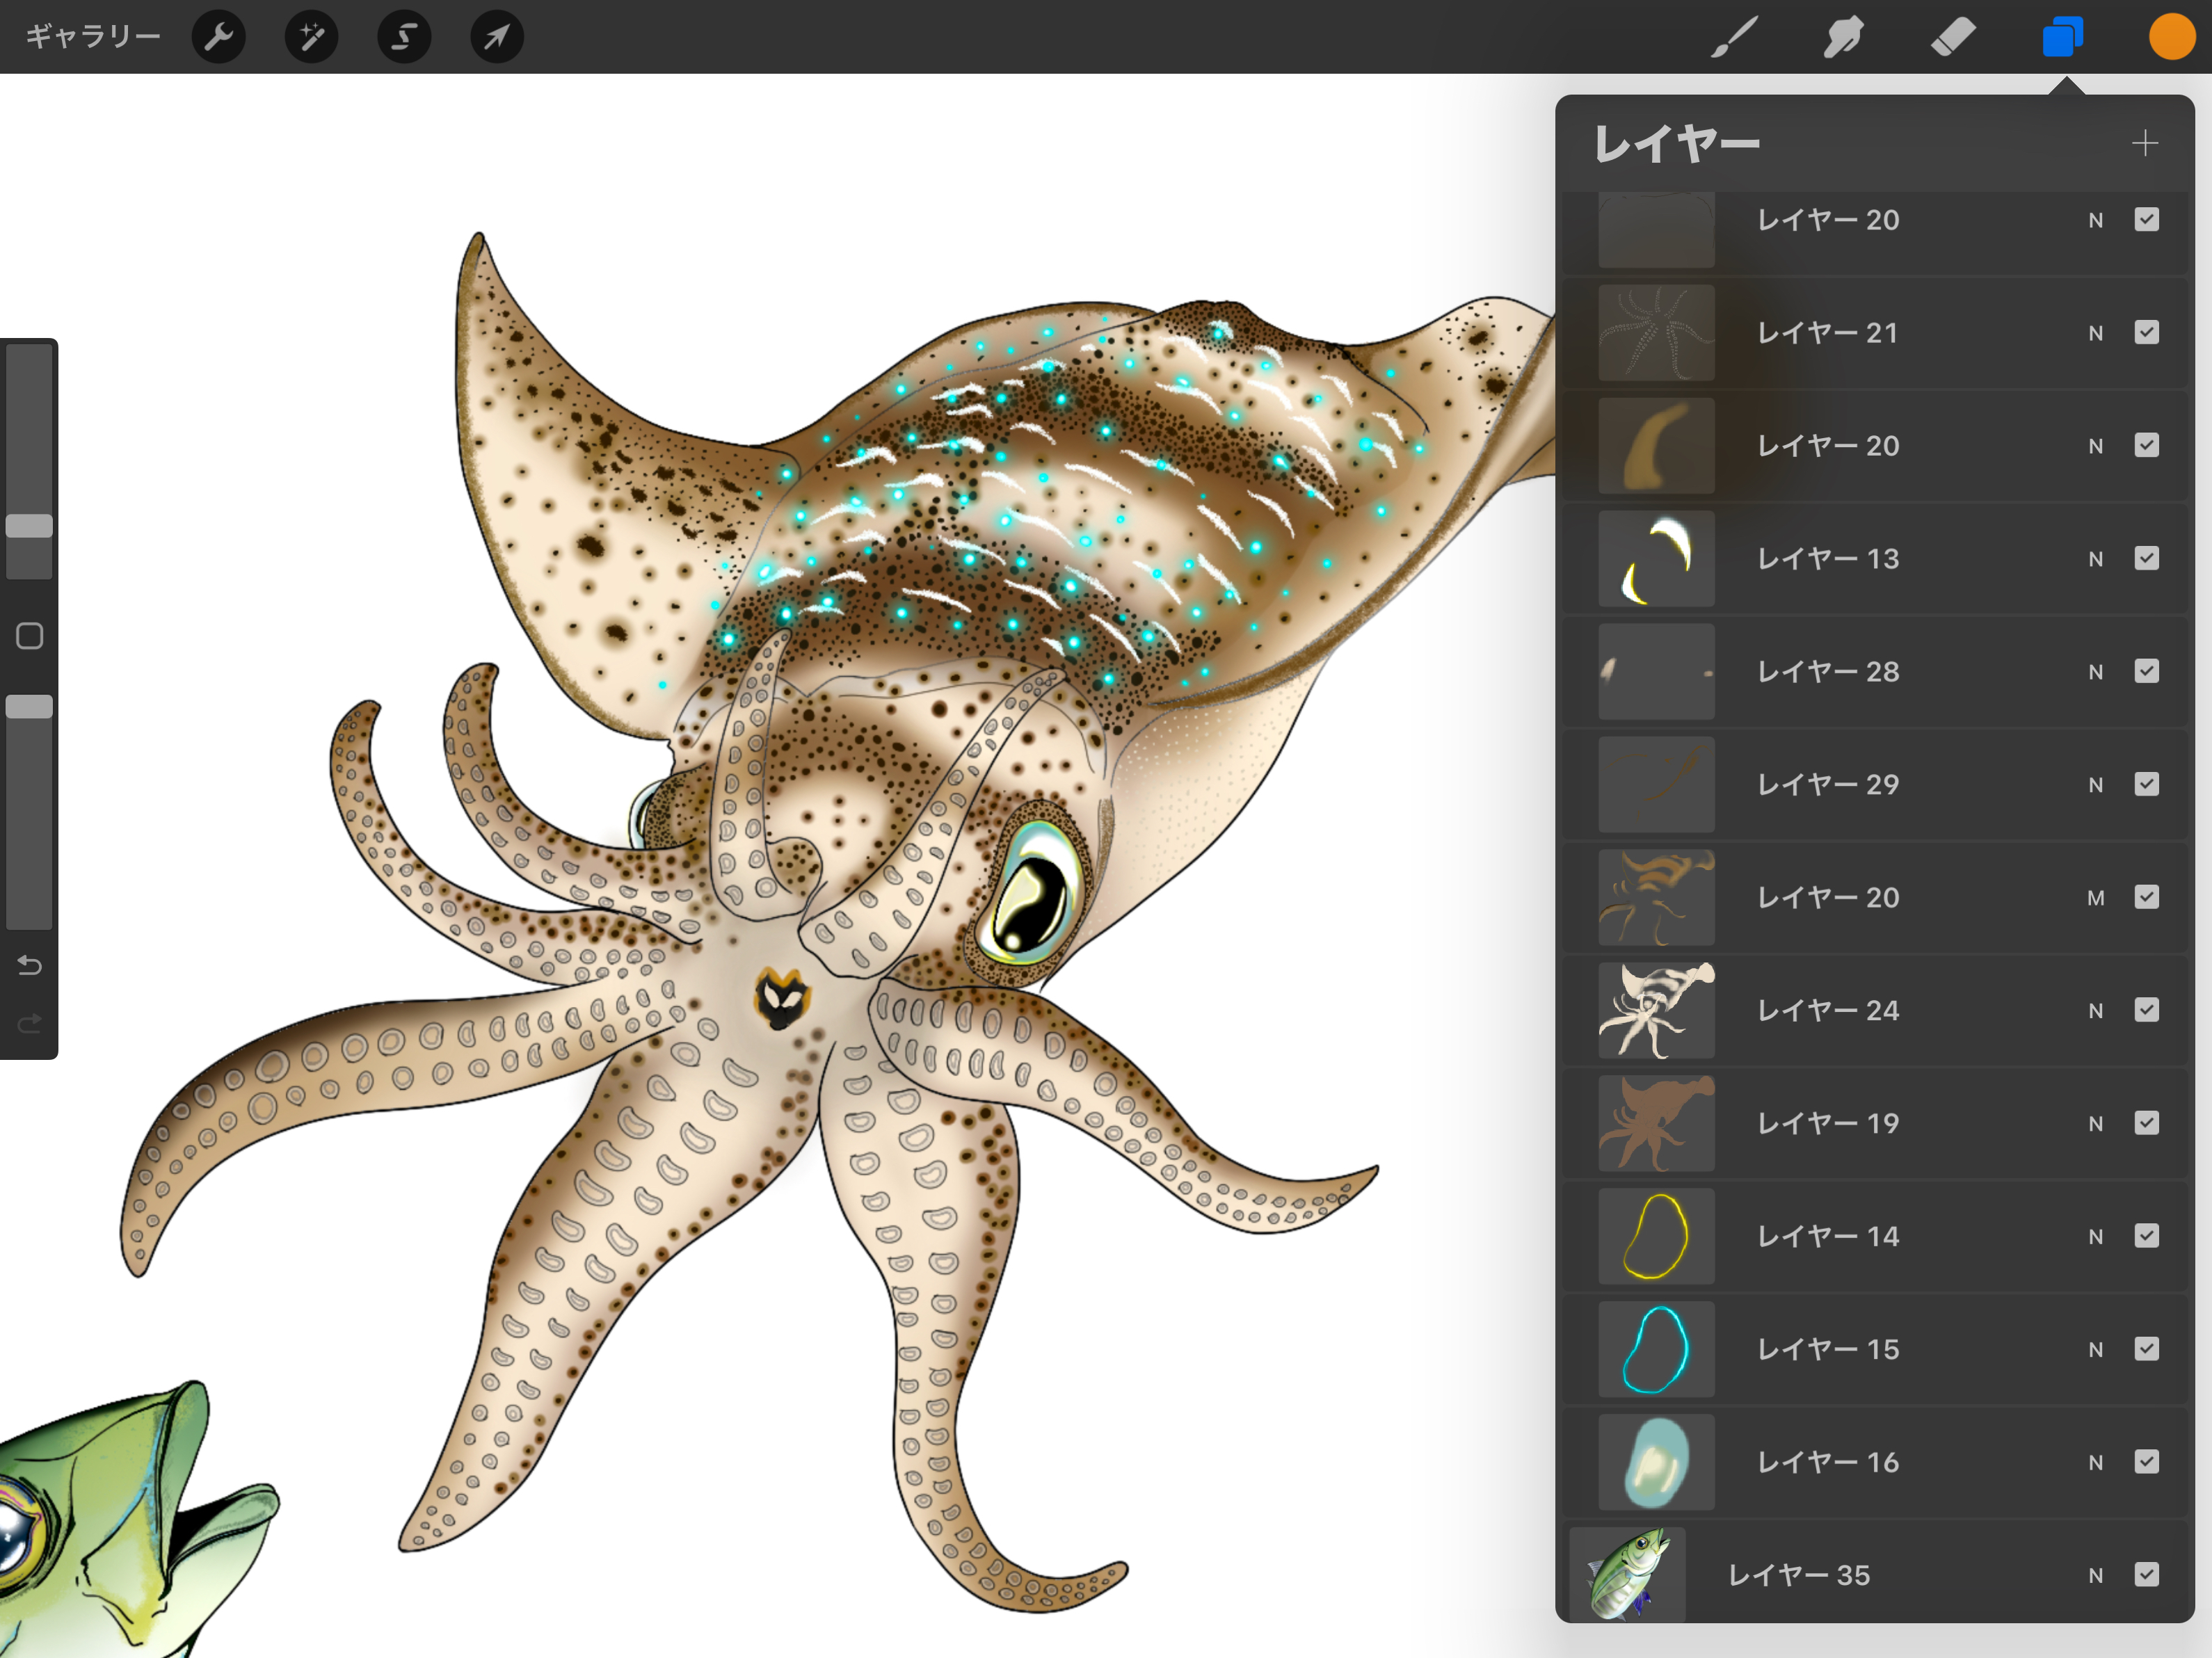Screen dimensions: 2212x1658
Task: Select the Smudge tool
Action: coord(1843,37)
